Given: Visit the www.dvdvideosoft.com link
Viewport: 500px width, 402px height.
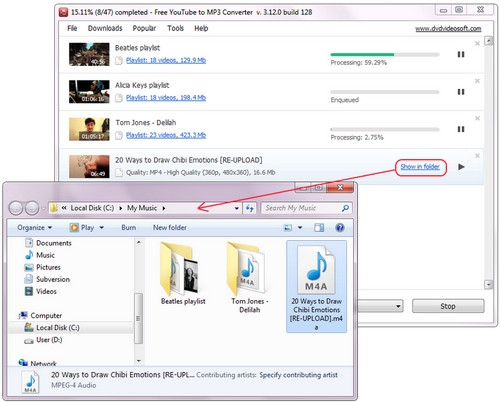Looking at the screenshot, I should 448,29.
